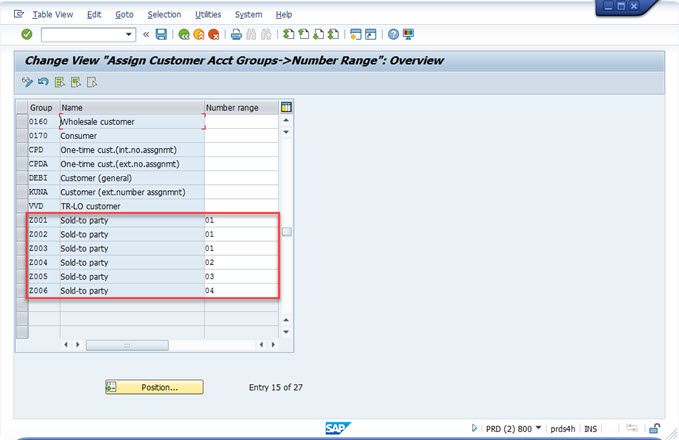This screenshot has width=679, height=440.
Task: Click the prds4h server name in status bar
Action: click(563, 429)
